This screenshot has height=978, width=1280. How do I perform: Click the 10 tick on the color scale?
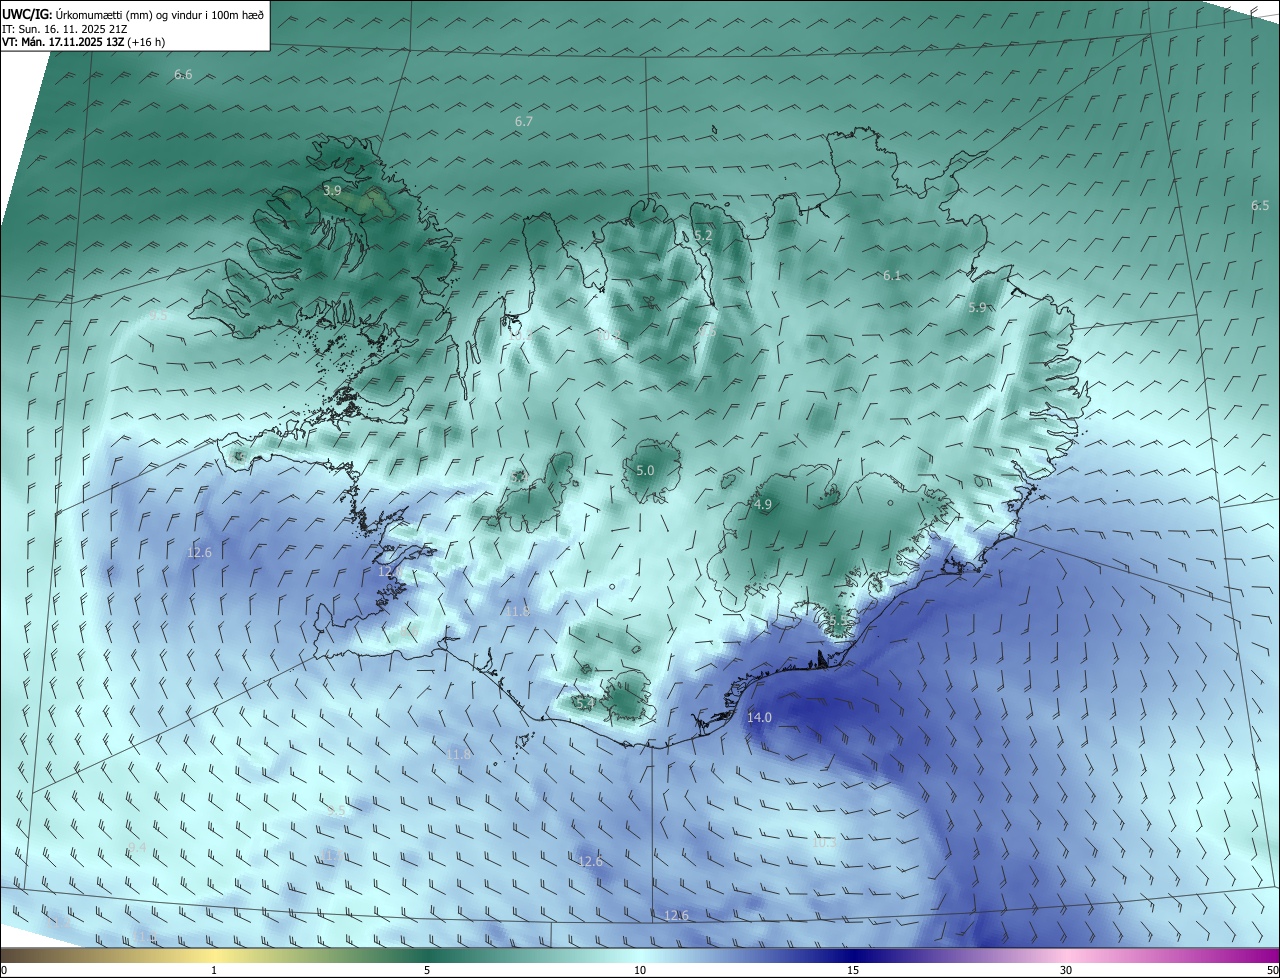coord(640,970)
